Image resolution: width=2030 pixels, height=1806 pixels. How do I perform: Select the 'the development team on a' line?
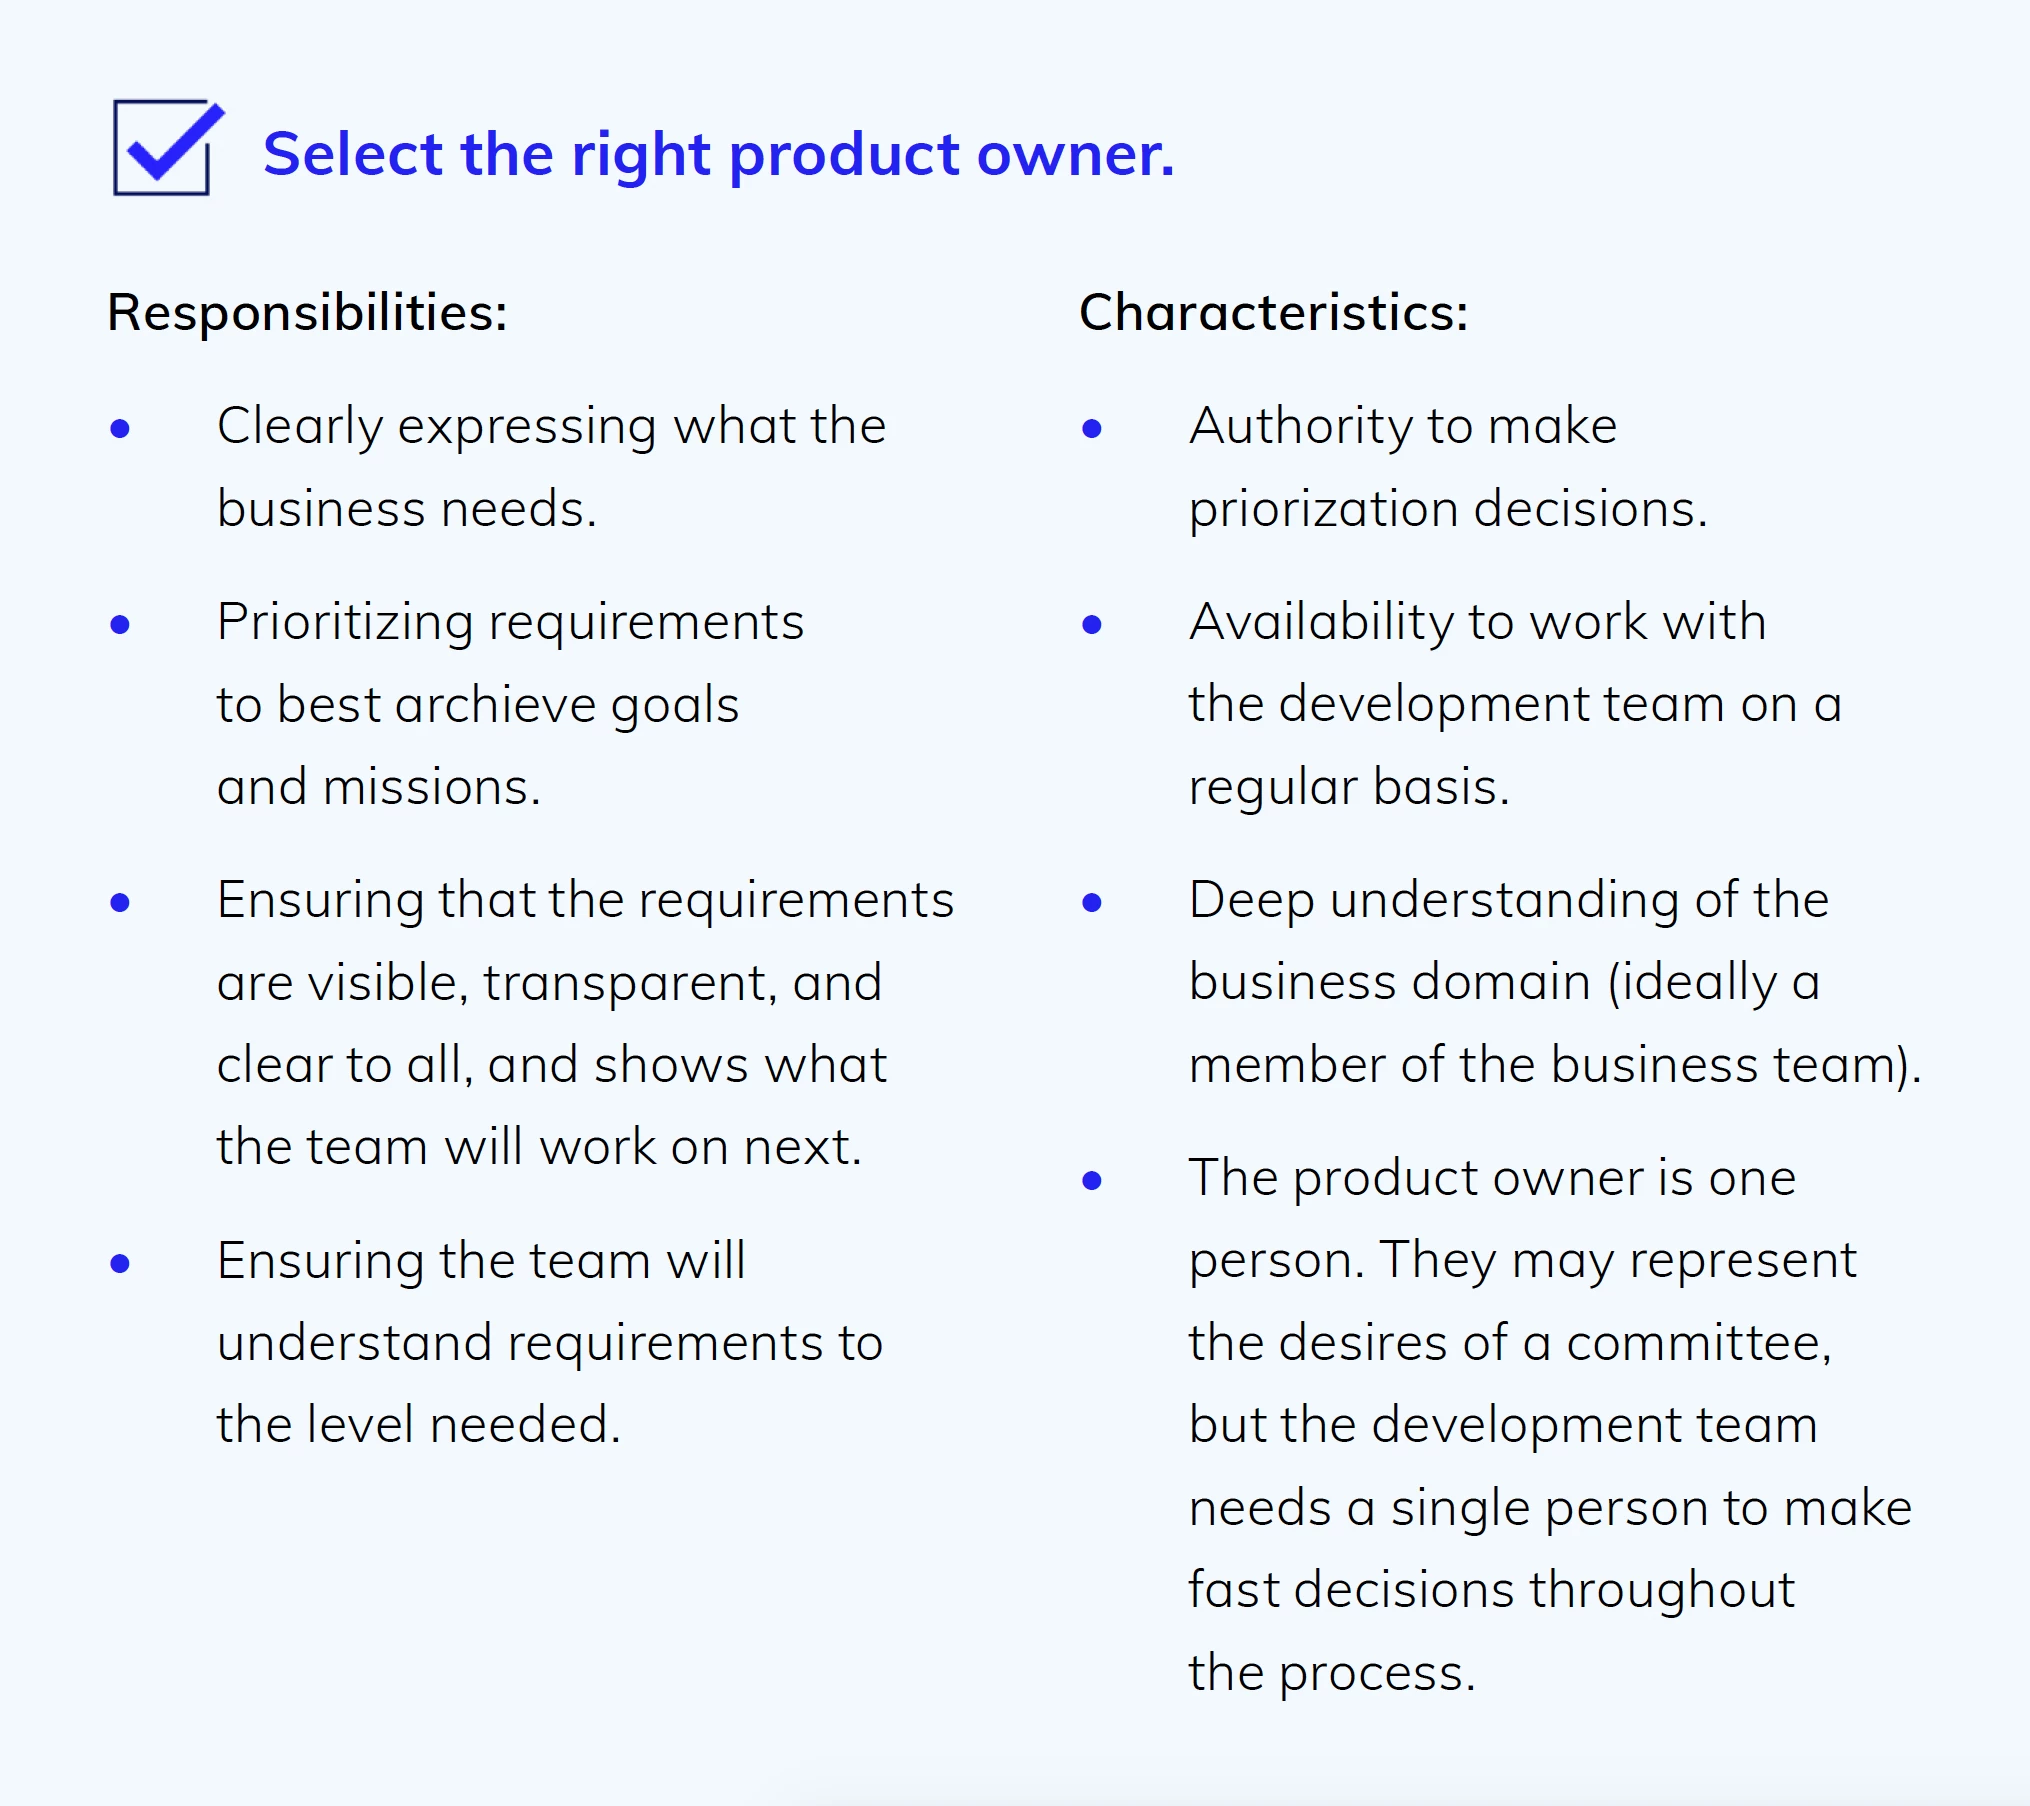click(1515, 704)
